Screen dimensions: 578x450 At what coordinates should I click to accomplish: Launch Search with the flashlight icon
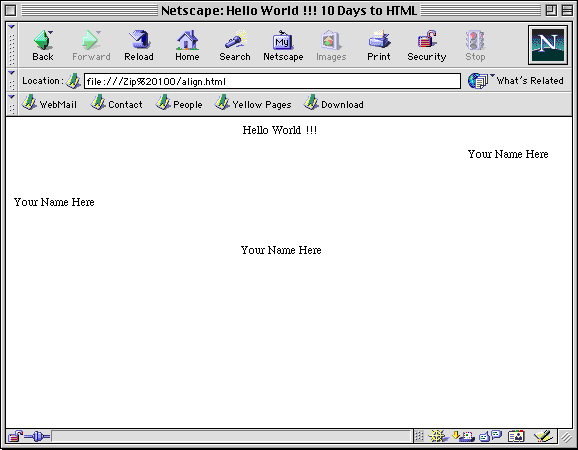pyautogui.click(x=235, y=45)
